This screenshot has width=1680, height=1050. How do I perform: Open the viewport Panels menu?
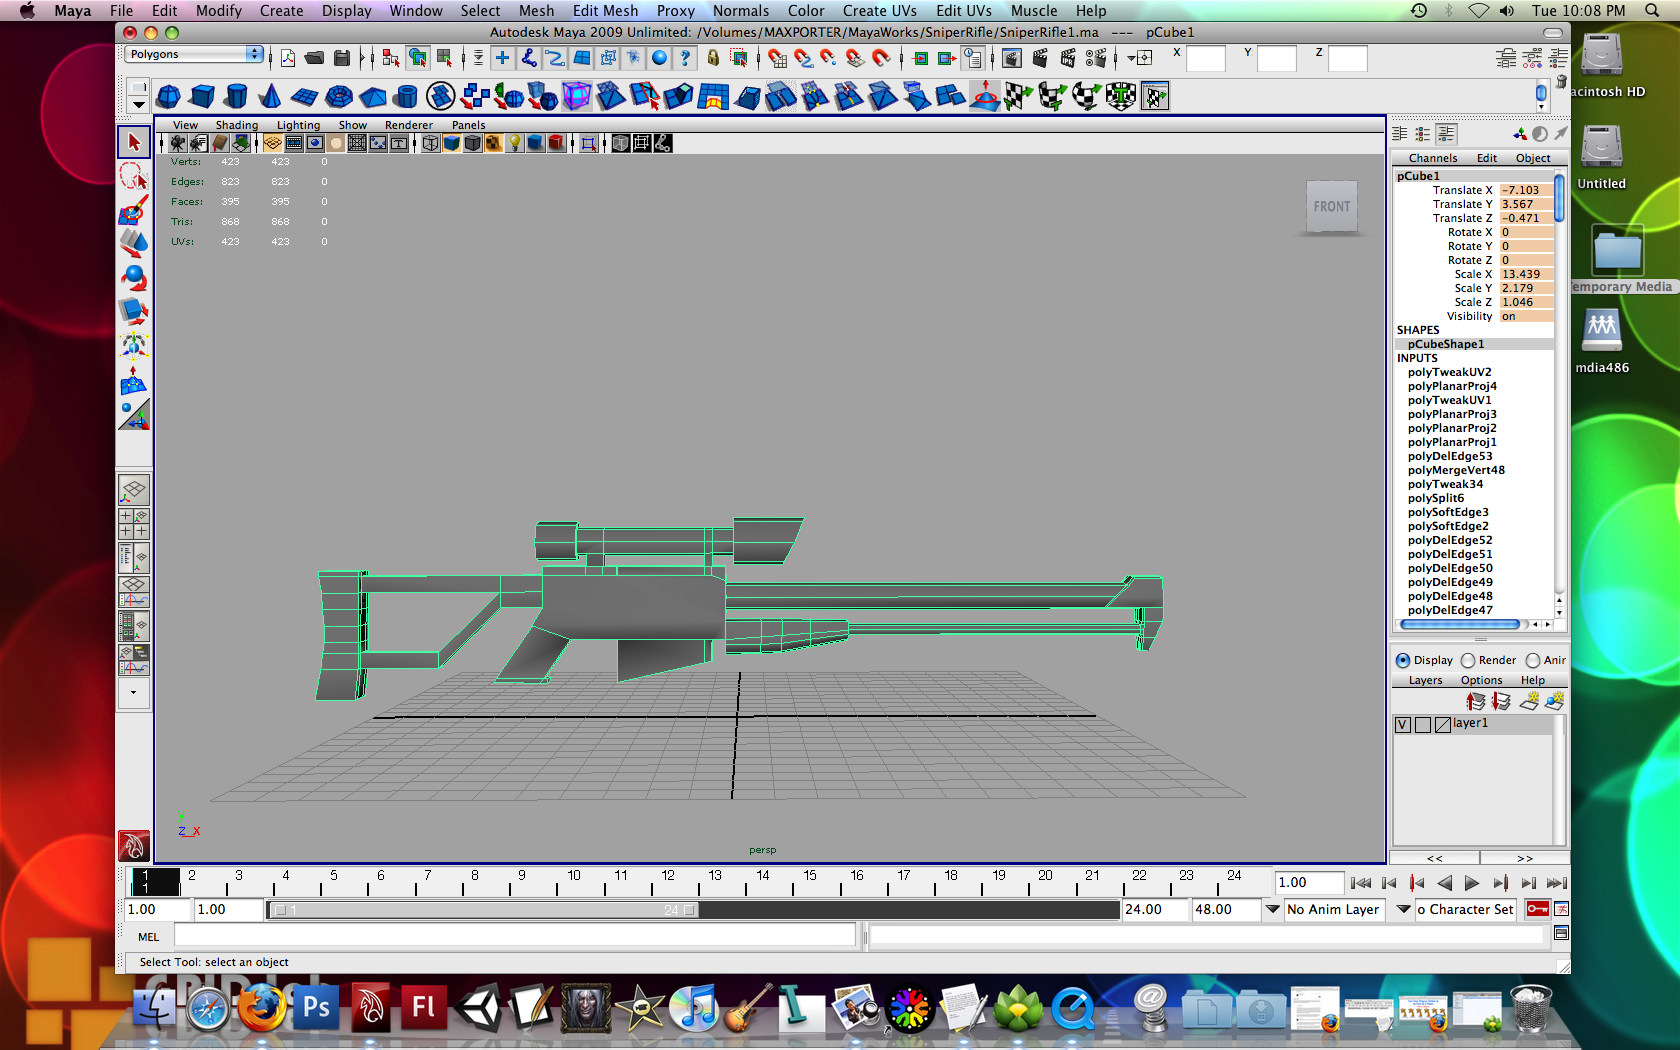click(x=468, y=125)
